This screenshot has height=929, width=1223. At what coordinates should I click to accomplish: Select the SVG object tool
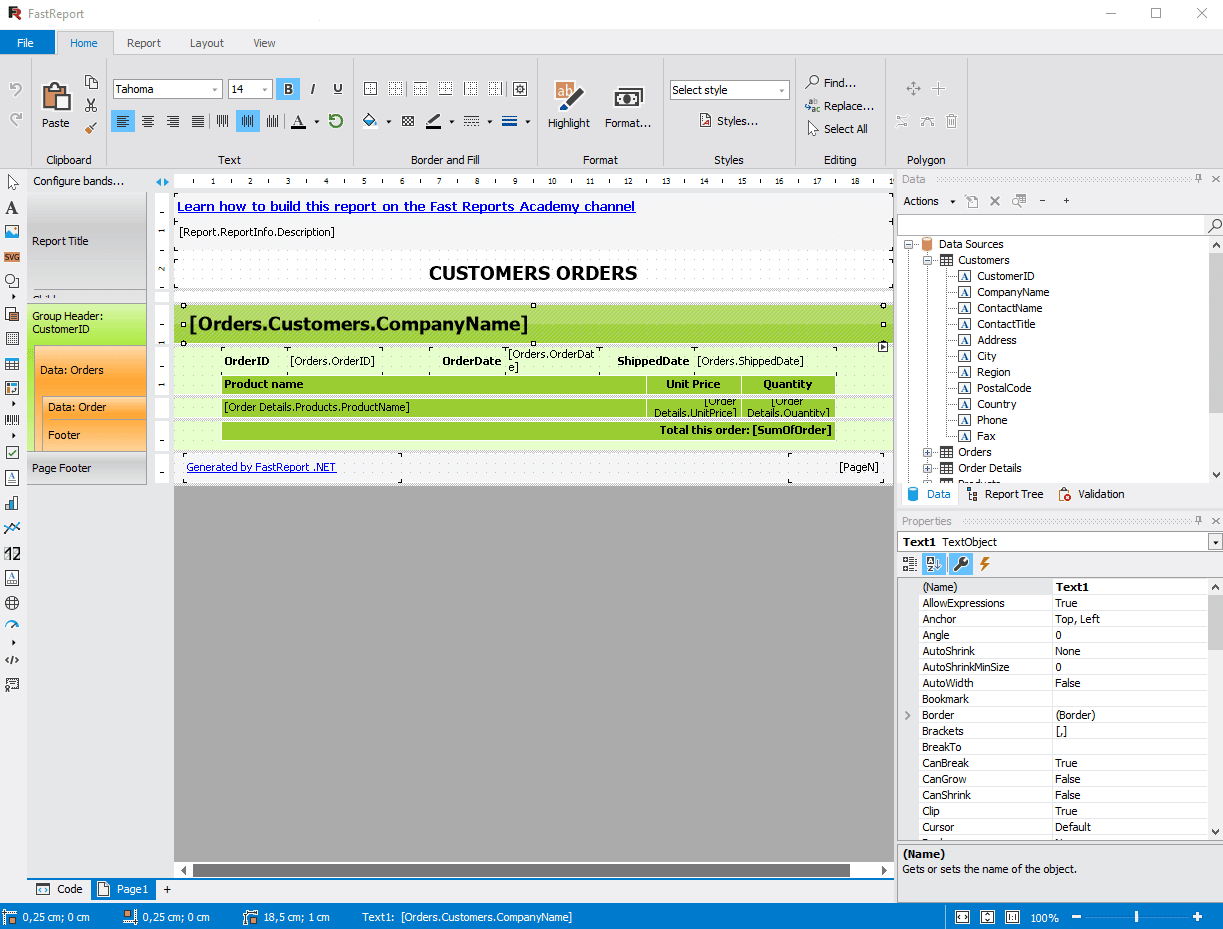click(12, 257)
